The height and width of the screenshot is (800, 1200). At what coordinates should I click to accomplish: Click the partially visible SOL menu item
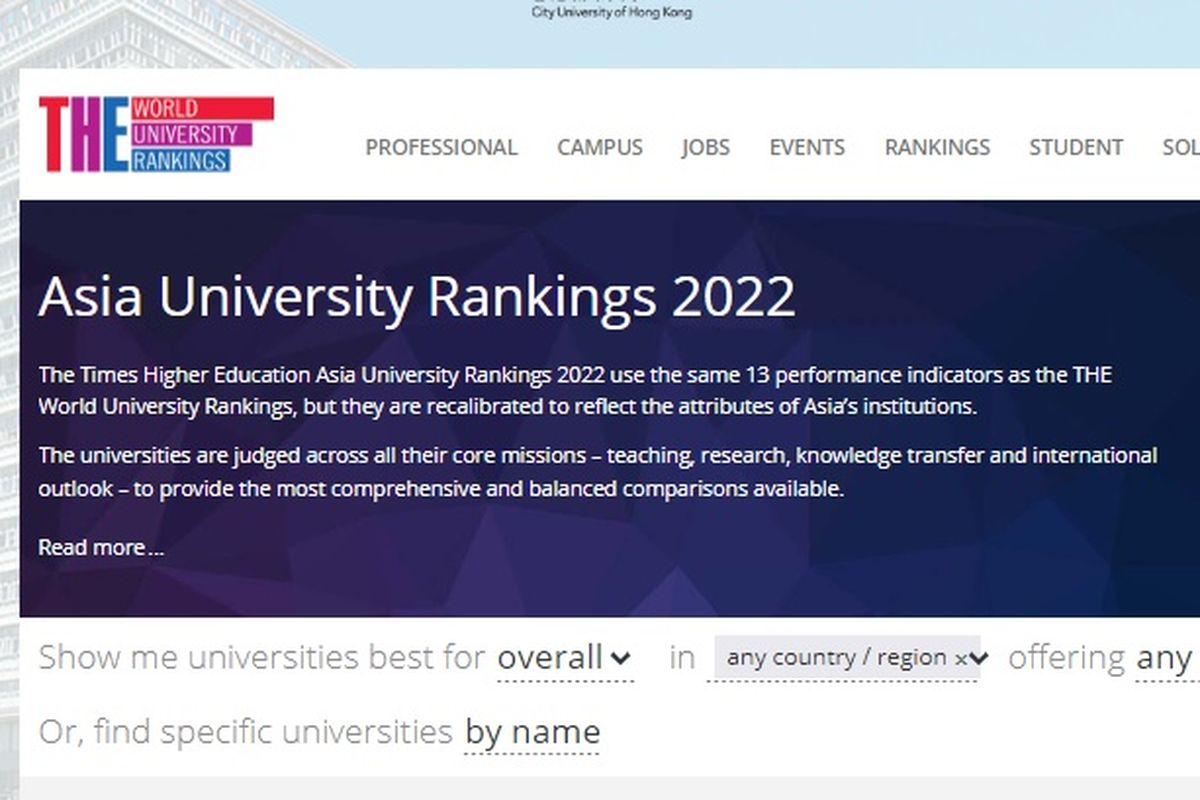tap(1180, 148)
